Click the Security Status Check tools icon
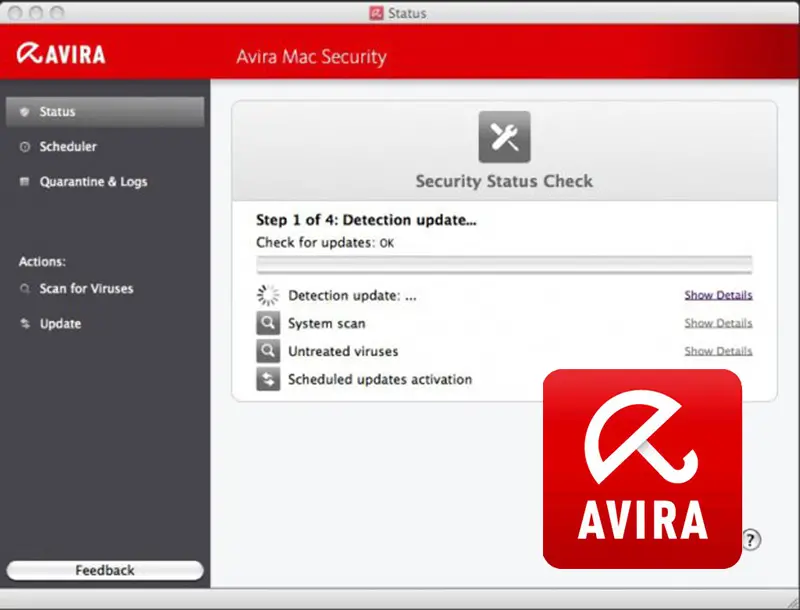Screen dimensions: 800x610 coord(504,137)
